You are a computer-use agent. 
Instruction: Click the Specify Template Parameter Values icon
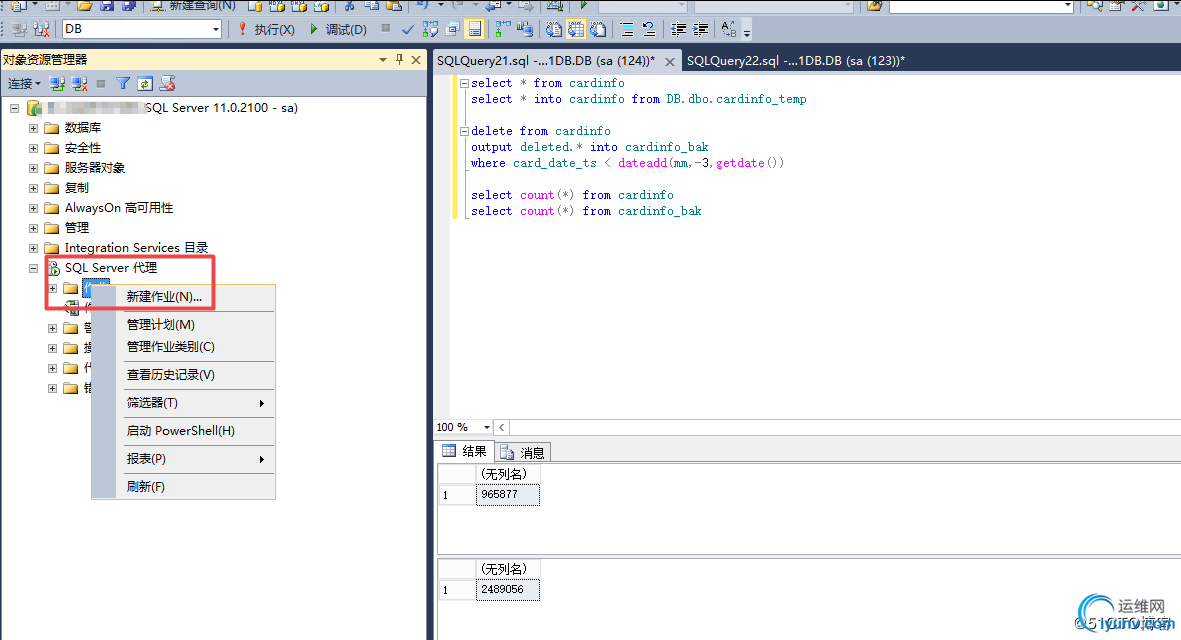click(x=728, y=29)
